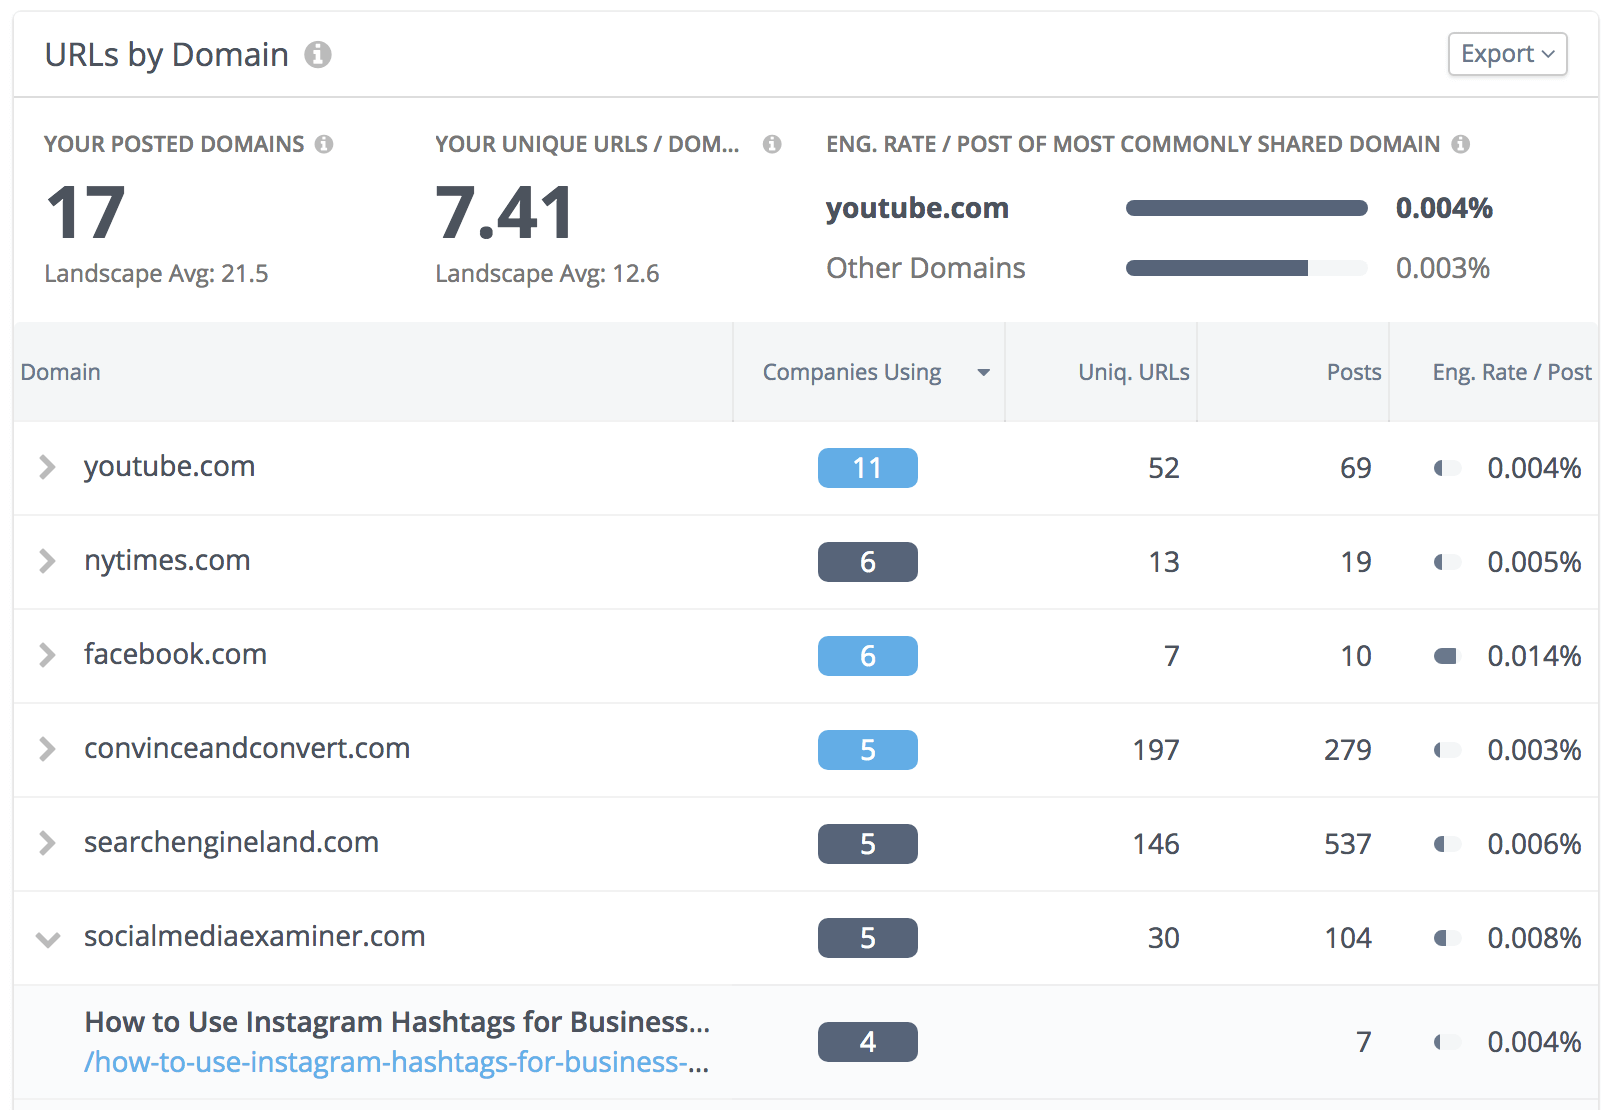Collapse the socialmediaexaminer.com row
Image resolution: width=1612 pixels, height=1110 pixels.
47,939
